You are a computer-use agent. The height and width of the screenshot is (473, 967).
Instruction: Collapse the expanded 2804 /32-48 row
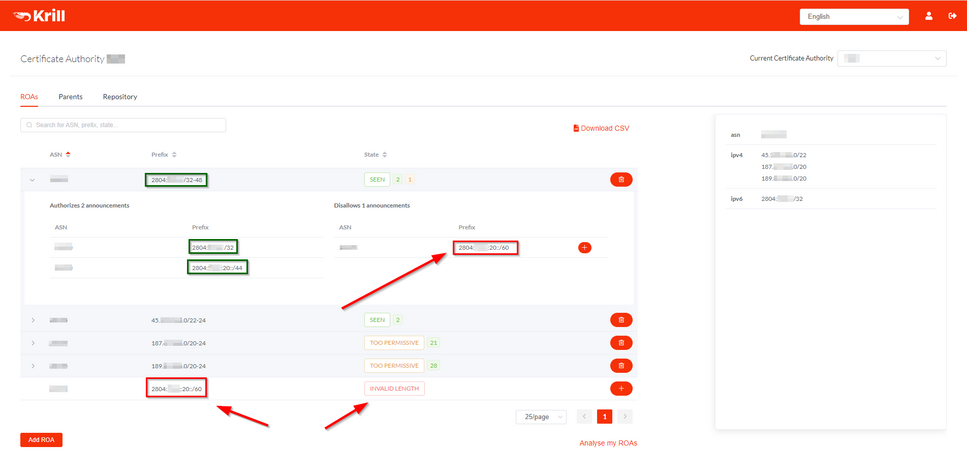coord(33,180)
